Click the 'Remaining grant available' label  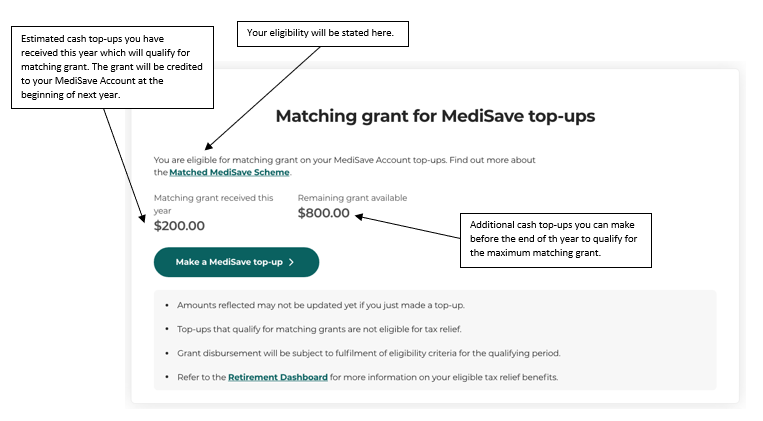pos(352,198)
